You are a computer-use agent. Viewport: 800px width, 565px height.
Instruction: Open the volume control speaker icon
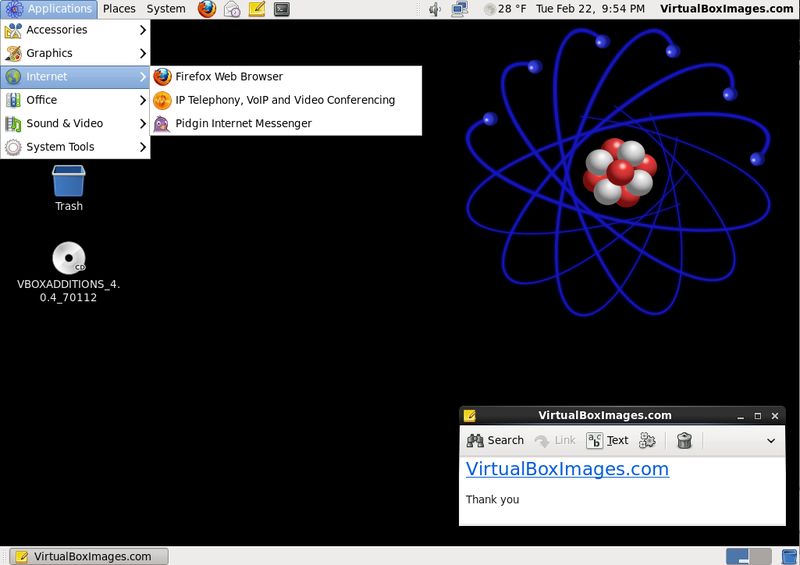tap(435, 9)
